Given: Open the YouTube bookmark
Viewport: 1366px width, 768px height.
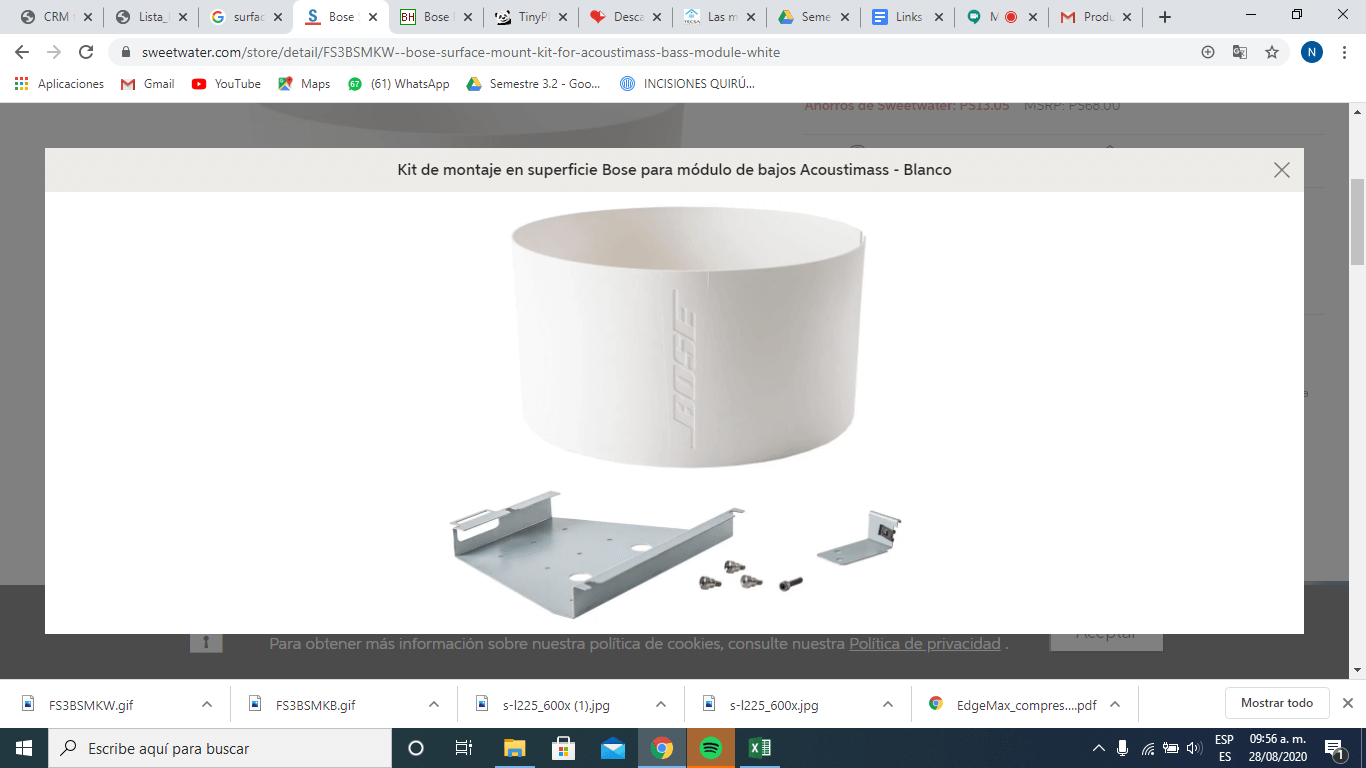Looking at the screenshot, I should 226,84.
